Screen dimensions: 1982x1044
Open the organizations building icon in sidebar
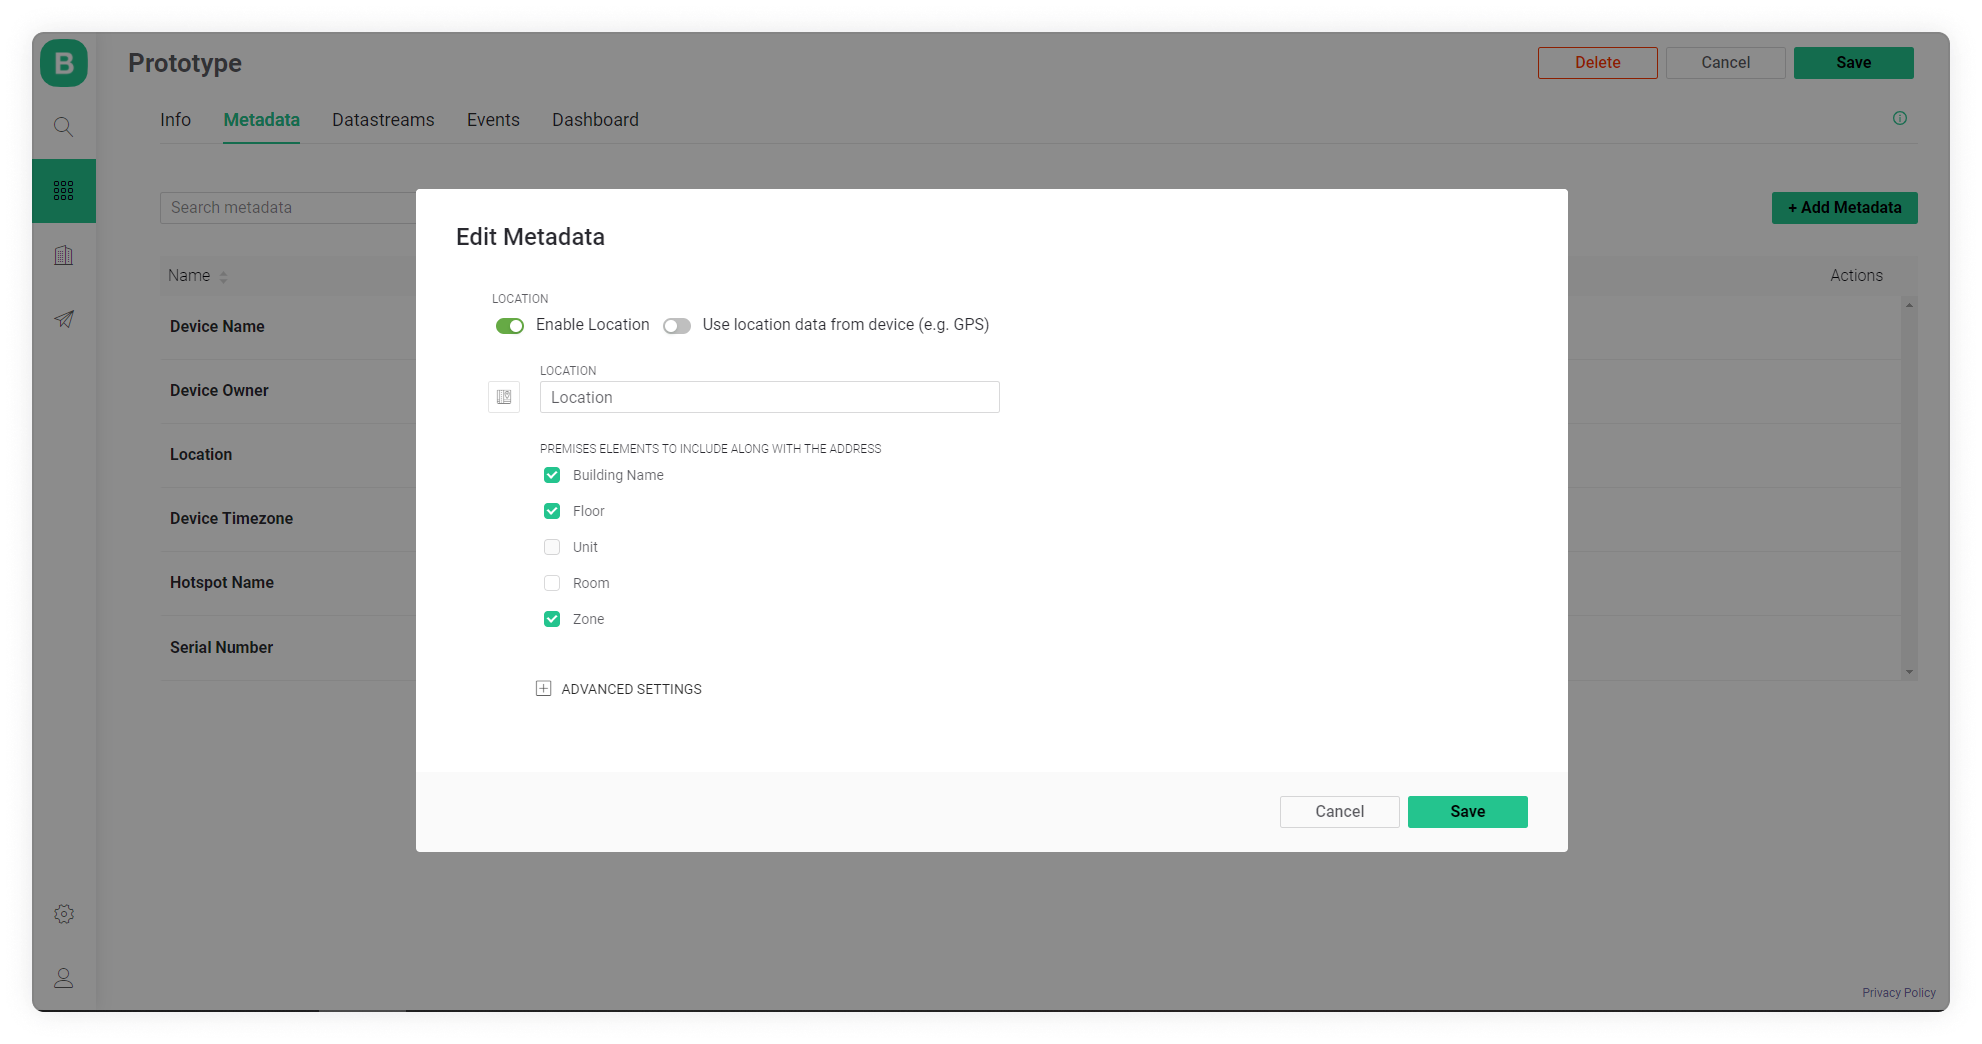point(64,256)
